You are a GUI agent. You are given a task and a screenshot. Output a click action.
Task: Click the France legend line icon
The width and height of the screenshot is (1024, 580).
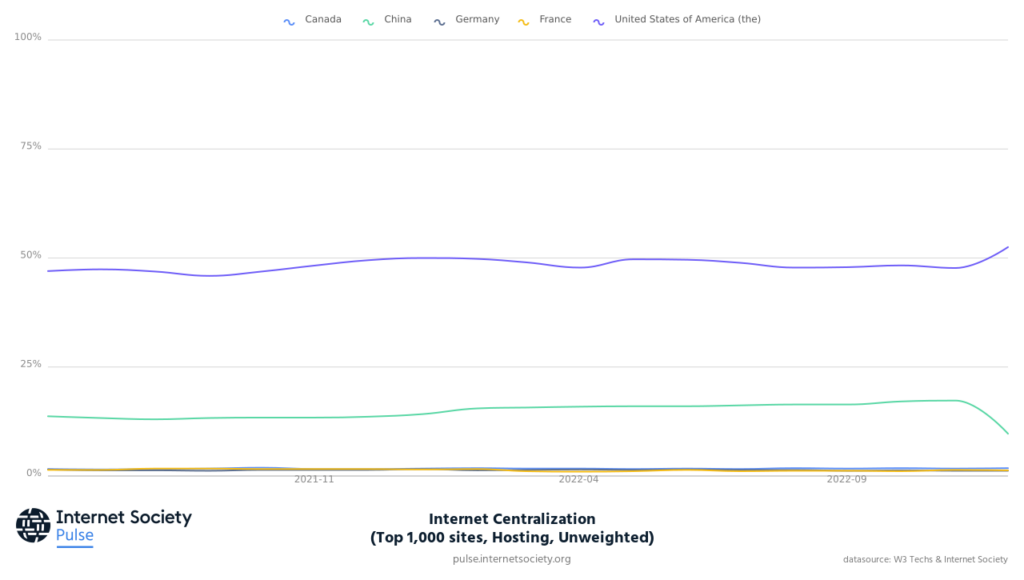(x=524, y=20)
